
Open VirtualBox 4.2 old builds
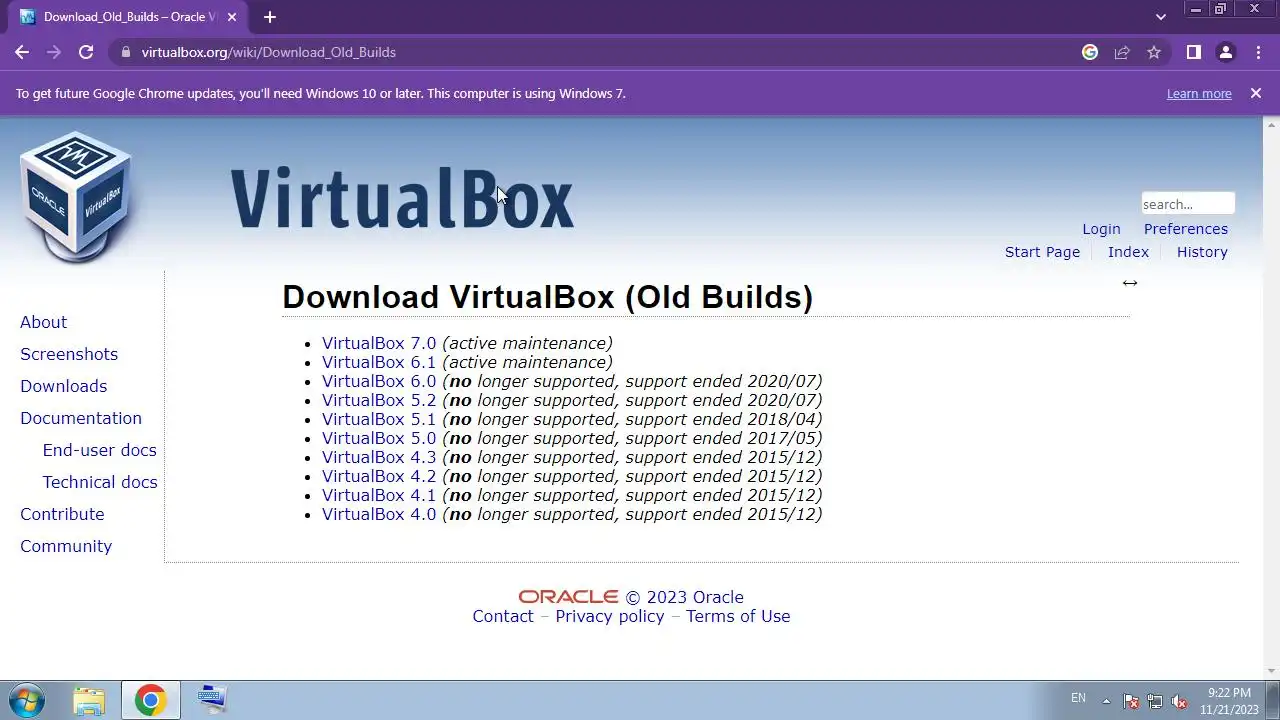[379, 476]
